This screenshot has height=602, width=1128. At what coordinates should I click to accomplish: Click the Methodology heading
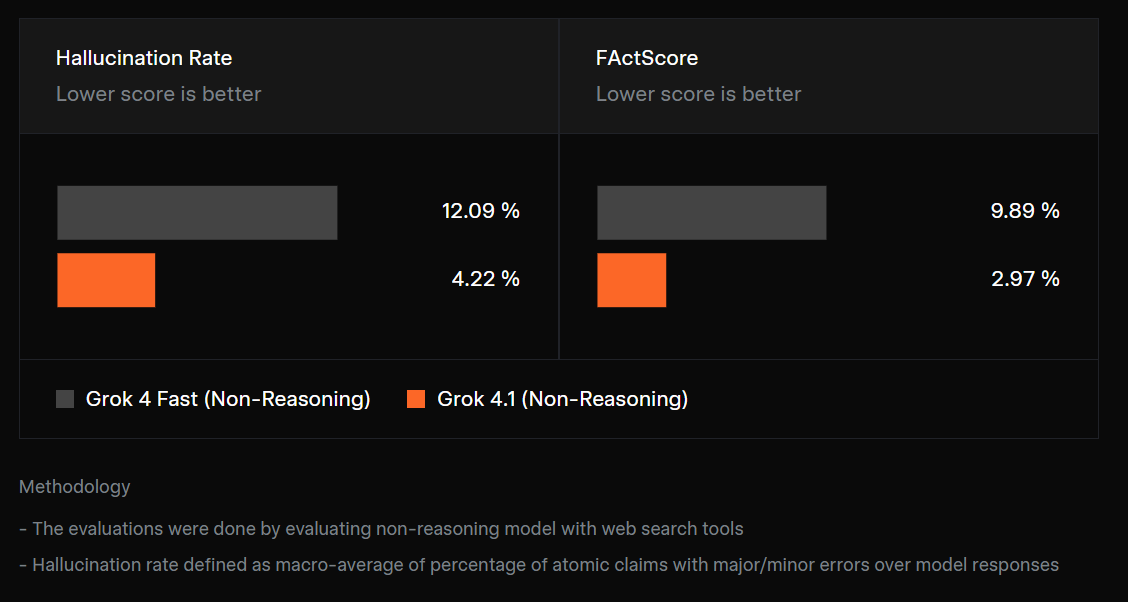(x=75, y=487)
